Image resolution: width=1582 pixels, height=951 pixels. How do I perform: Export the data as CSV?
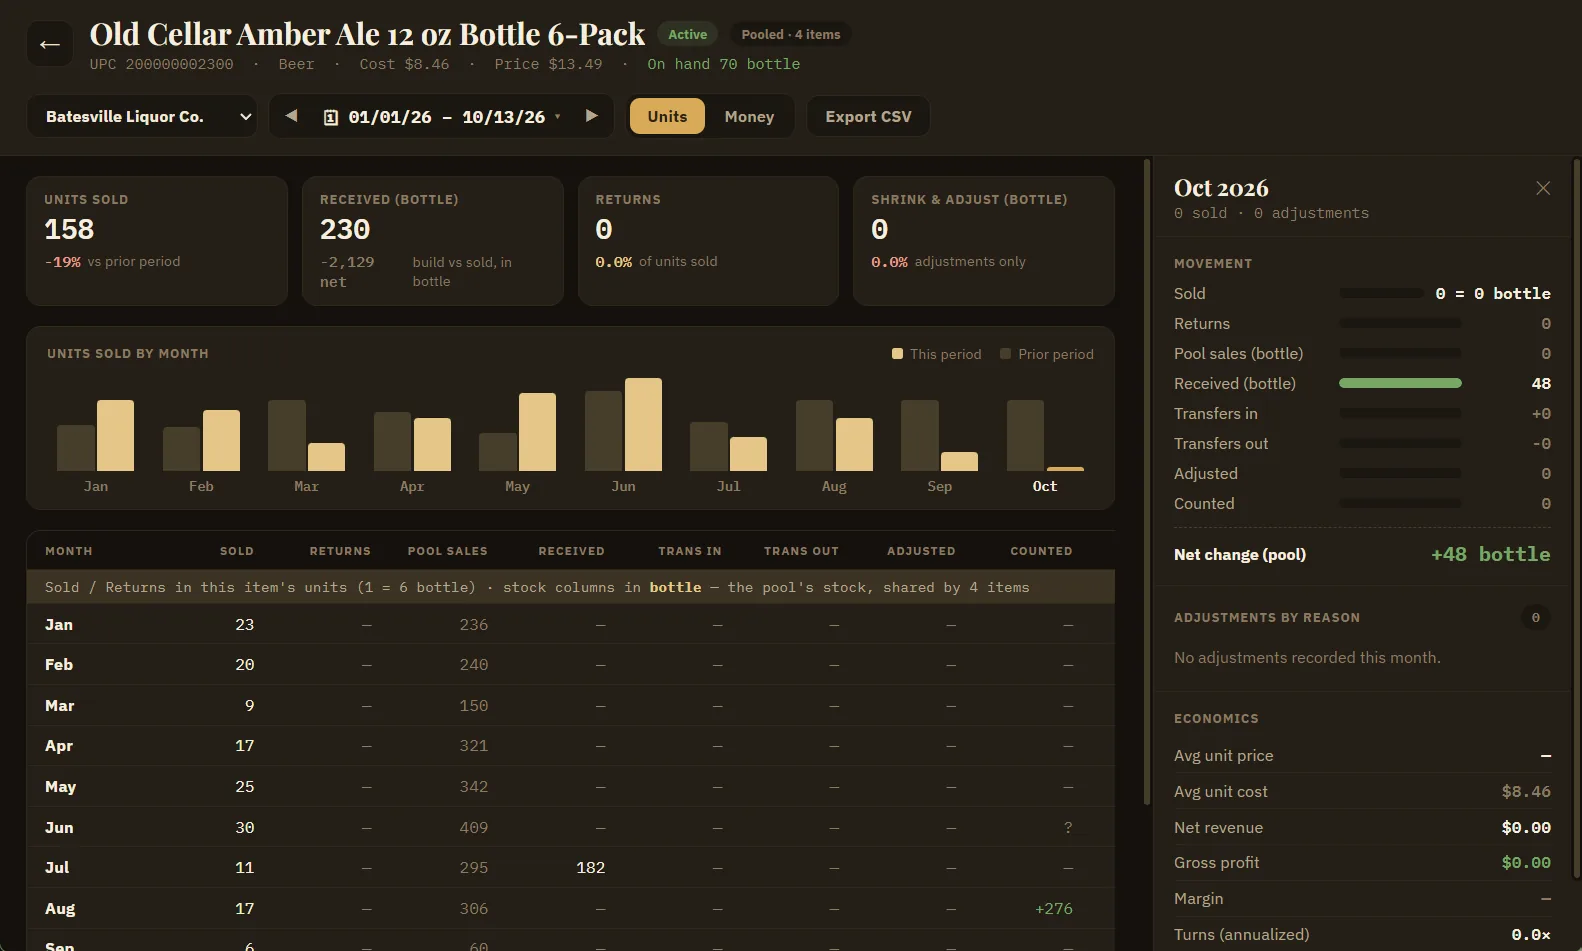868,116
